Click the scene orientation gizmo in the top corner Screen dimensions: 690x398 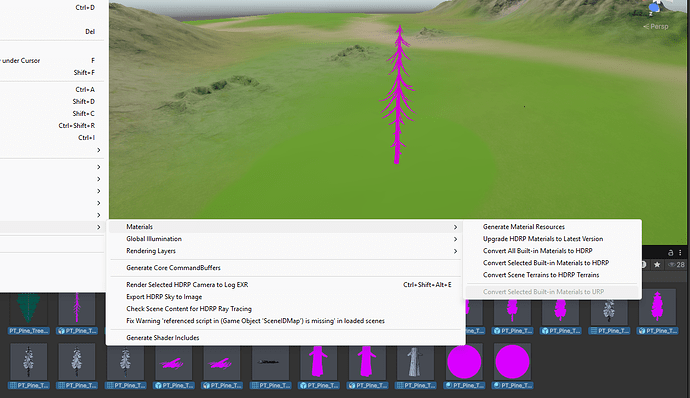[x=658, y=7]
